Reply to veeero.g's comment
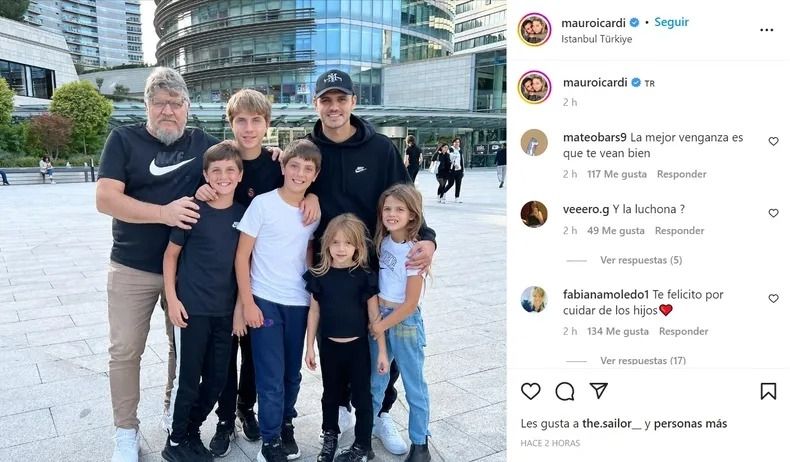The width and height of the screenshot is (790, 462). click(x=679, y=230)
